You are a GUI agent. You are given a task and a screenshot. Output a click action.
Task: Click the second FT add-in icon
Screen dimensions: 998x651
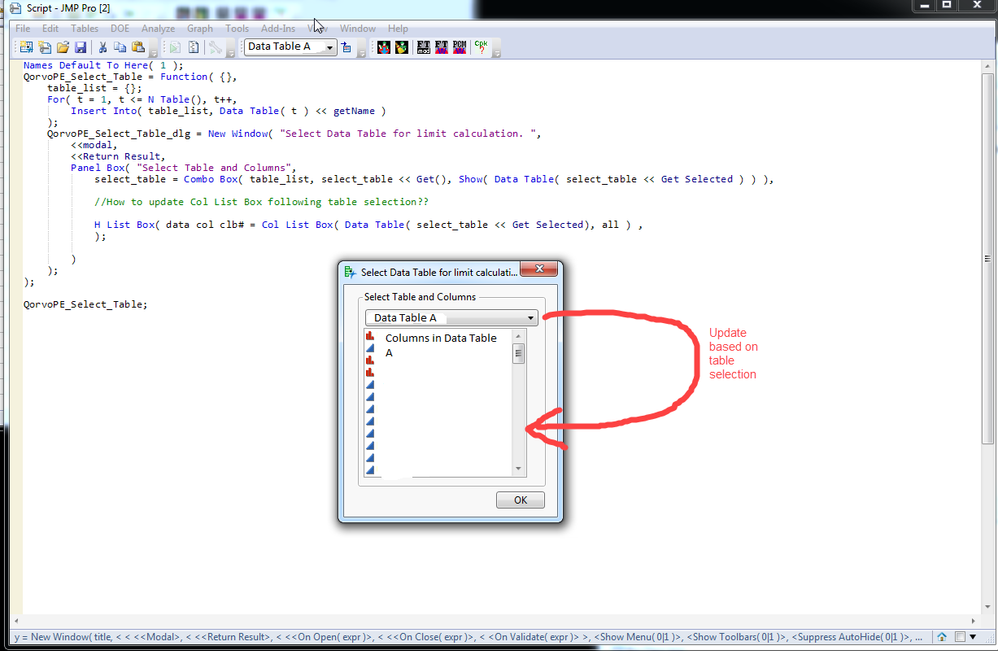(441, 47)
